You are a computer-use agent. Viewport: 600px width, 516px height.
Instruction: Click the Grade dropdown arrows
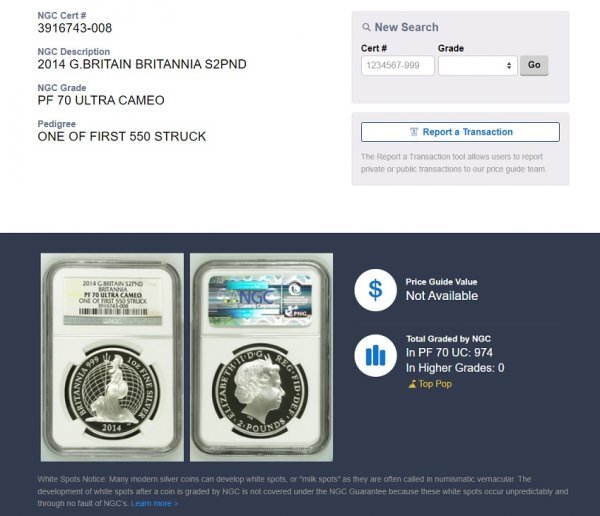(509, 65)
